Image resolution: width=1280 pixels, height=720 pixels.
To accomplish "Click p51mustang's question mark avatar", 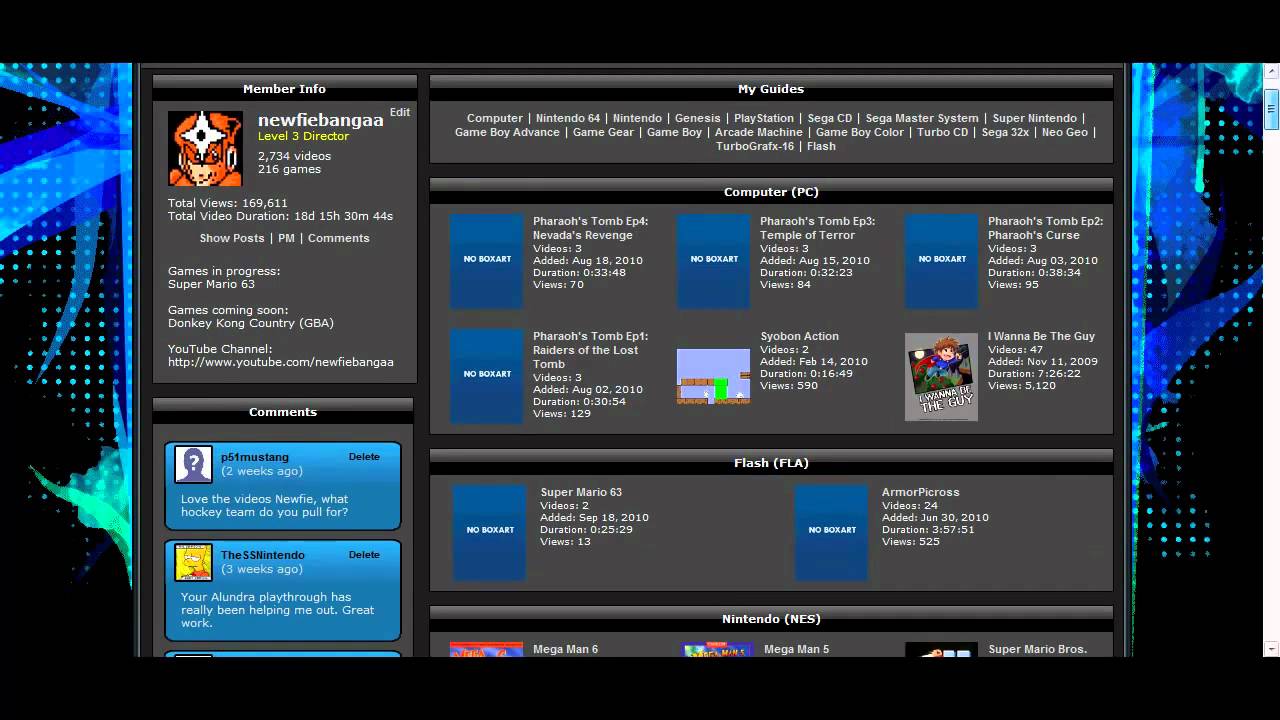I will [x=193, y=464].
